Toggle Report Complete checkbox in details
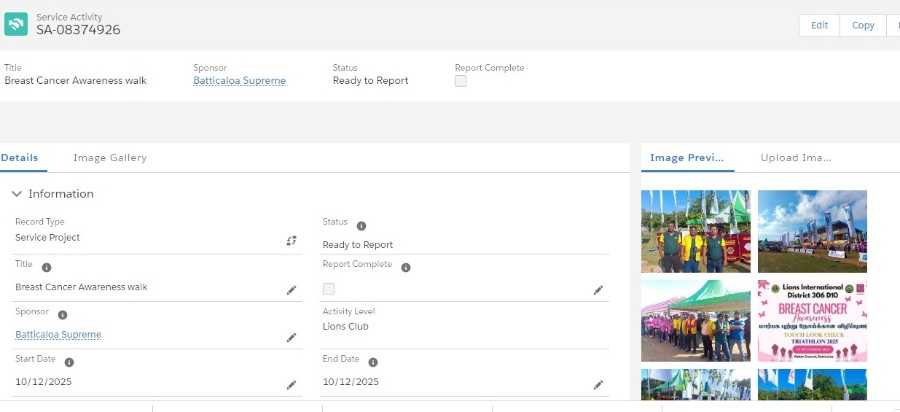900x412 pixels. [x=329, y=289]
